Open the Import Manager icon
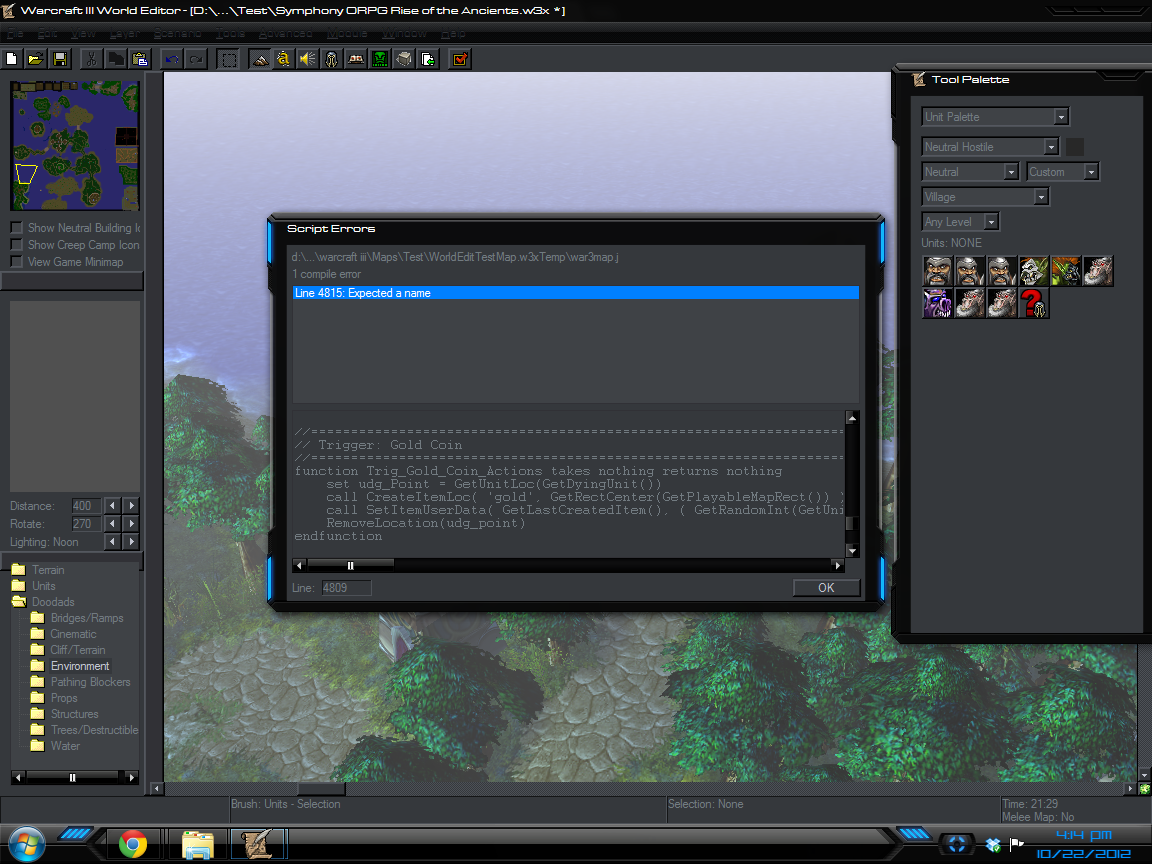 pos(428,59)
